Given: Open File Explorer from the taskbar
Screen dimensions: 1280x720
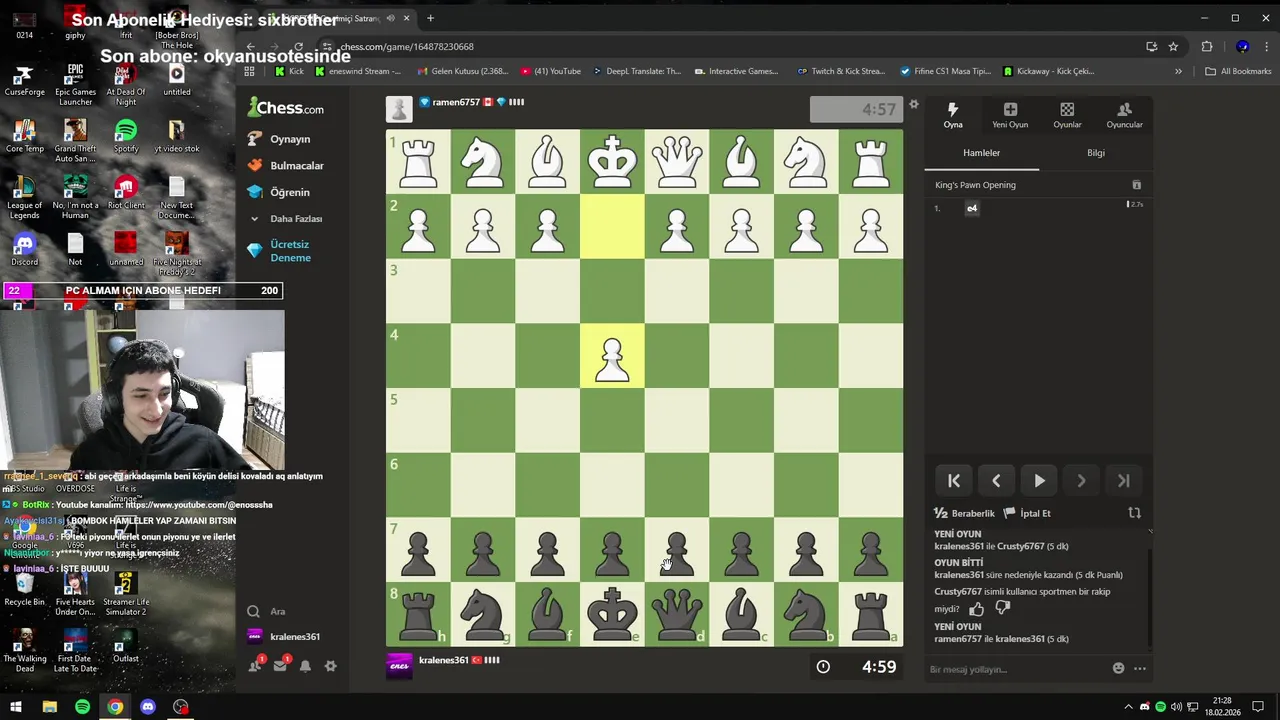Looking at the screenshot, I should (49, 707).
